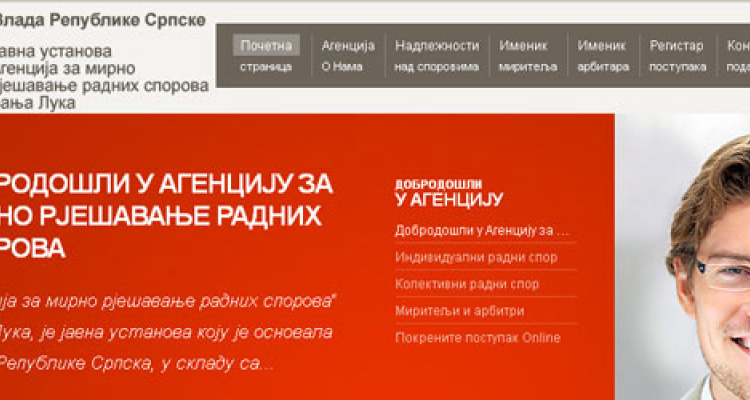Open the Агенција О Нама menu item
Screen dimensions: 750x400
(x=348, y=56)
